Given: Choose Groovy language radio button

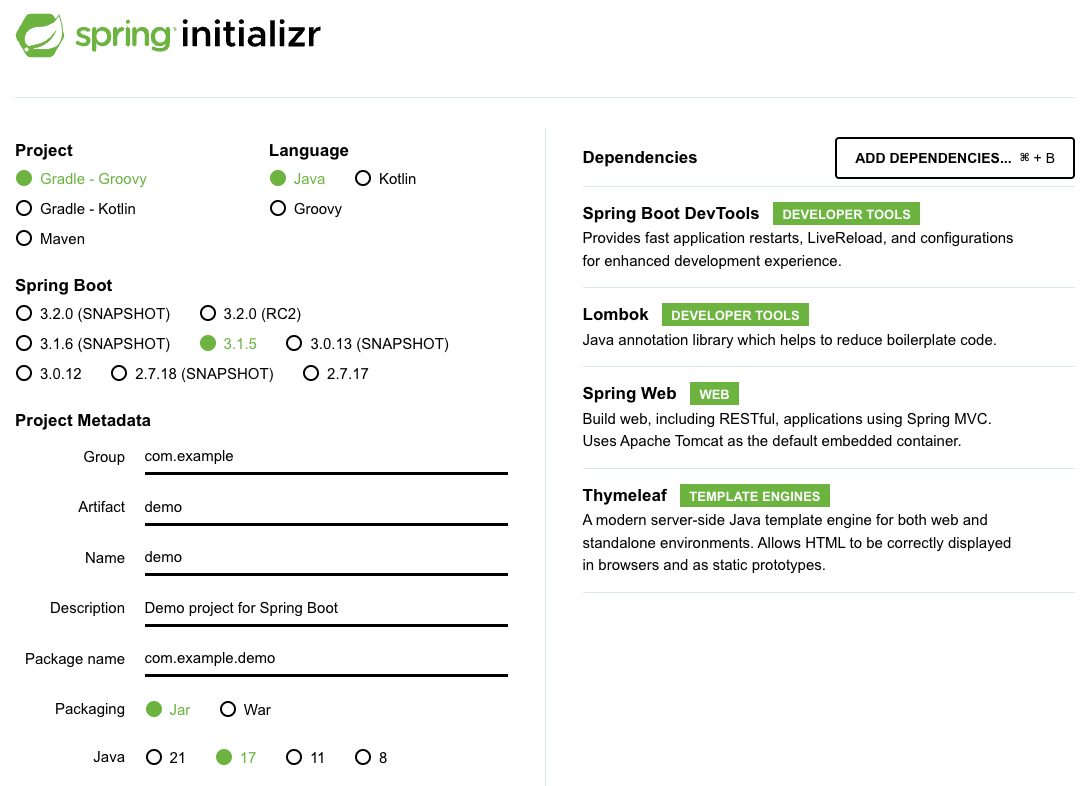Looking at the screenshot, I should pos(305,208).
